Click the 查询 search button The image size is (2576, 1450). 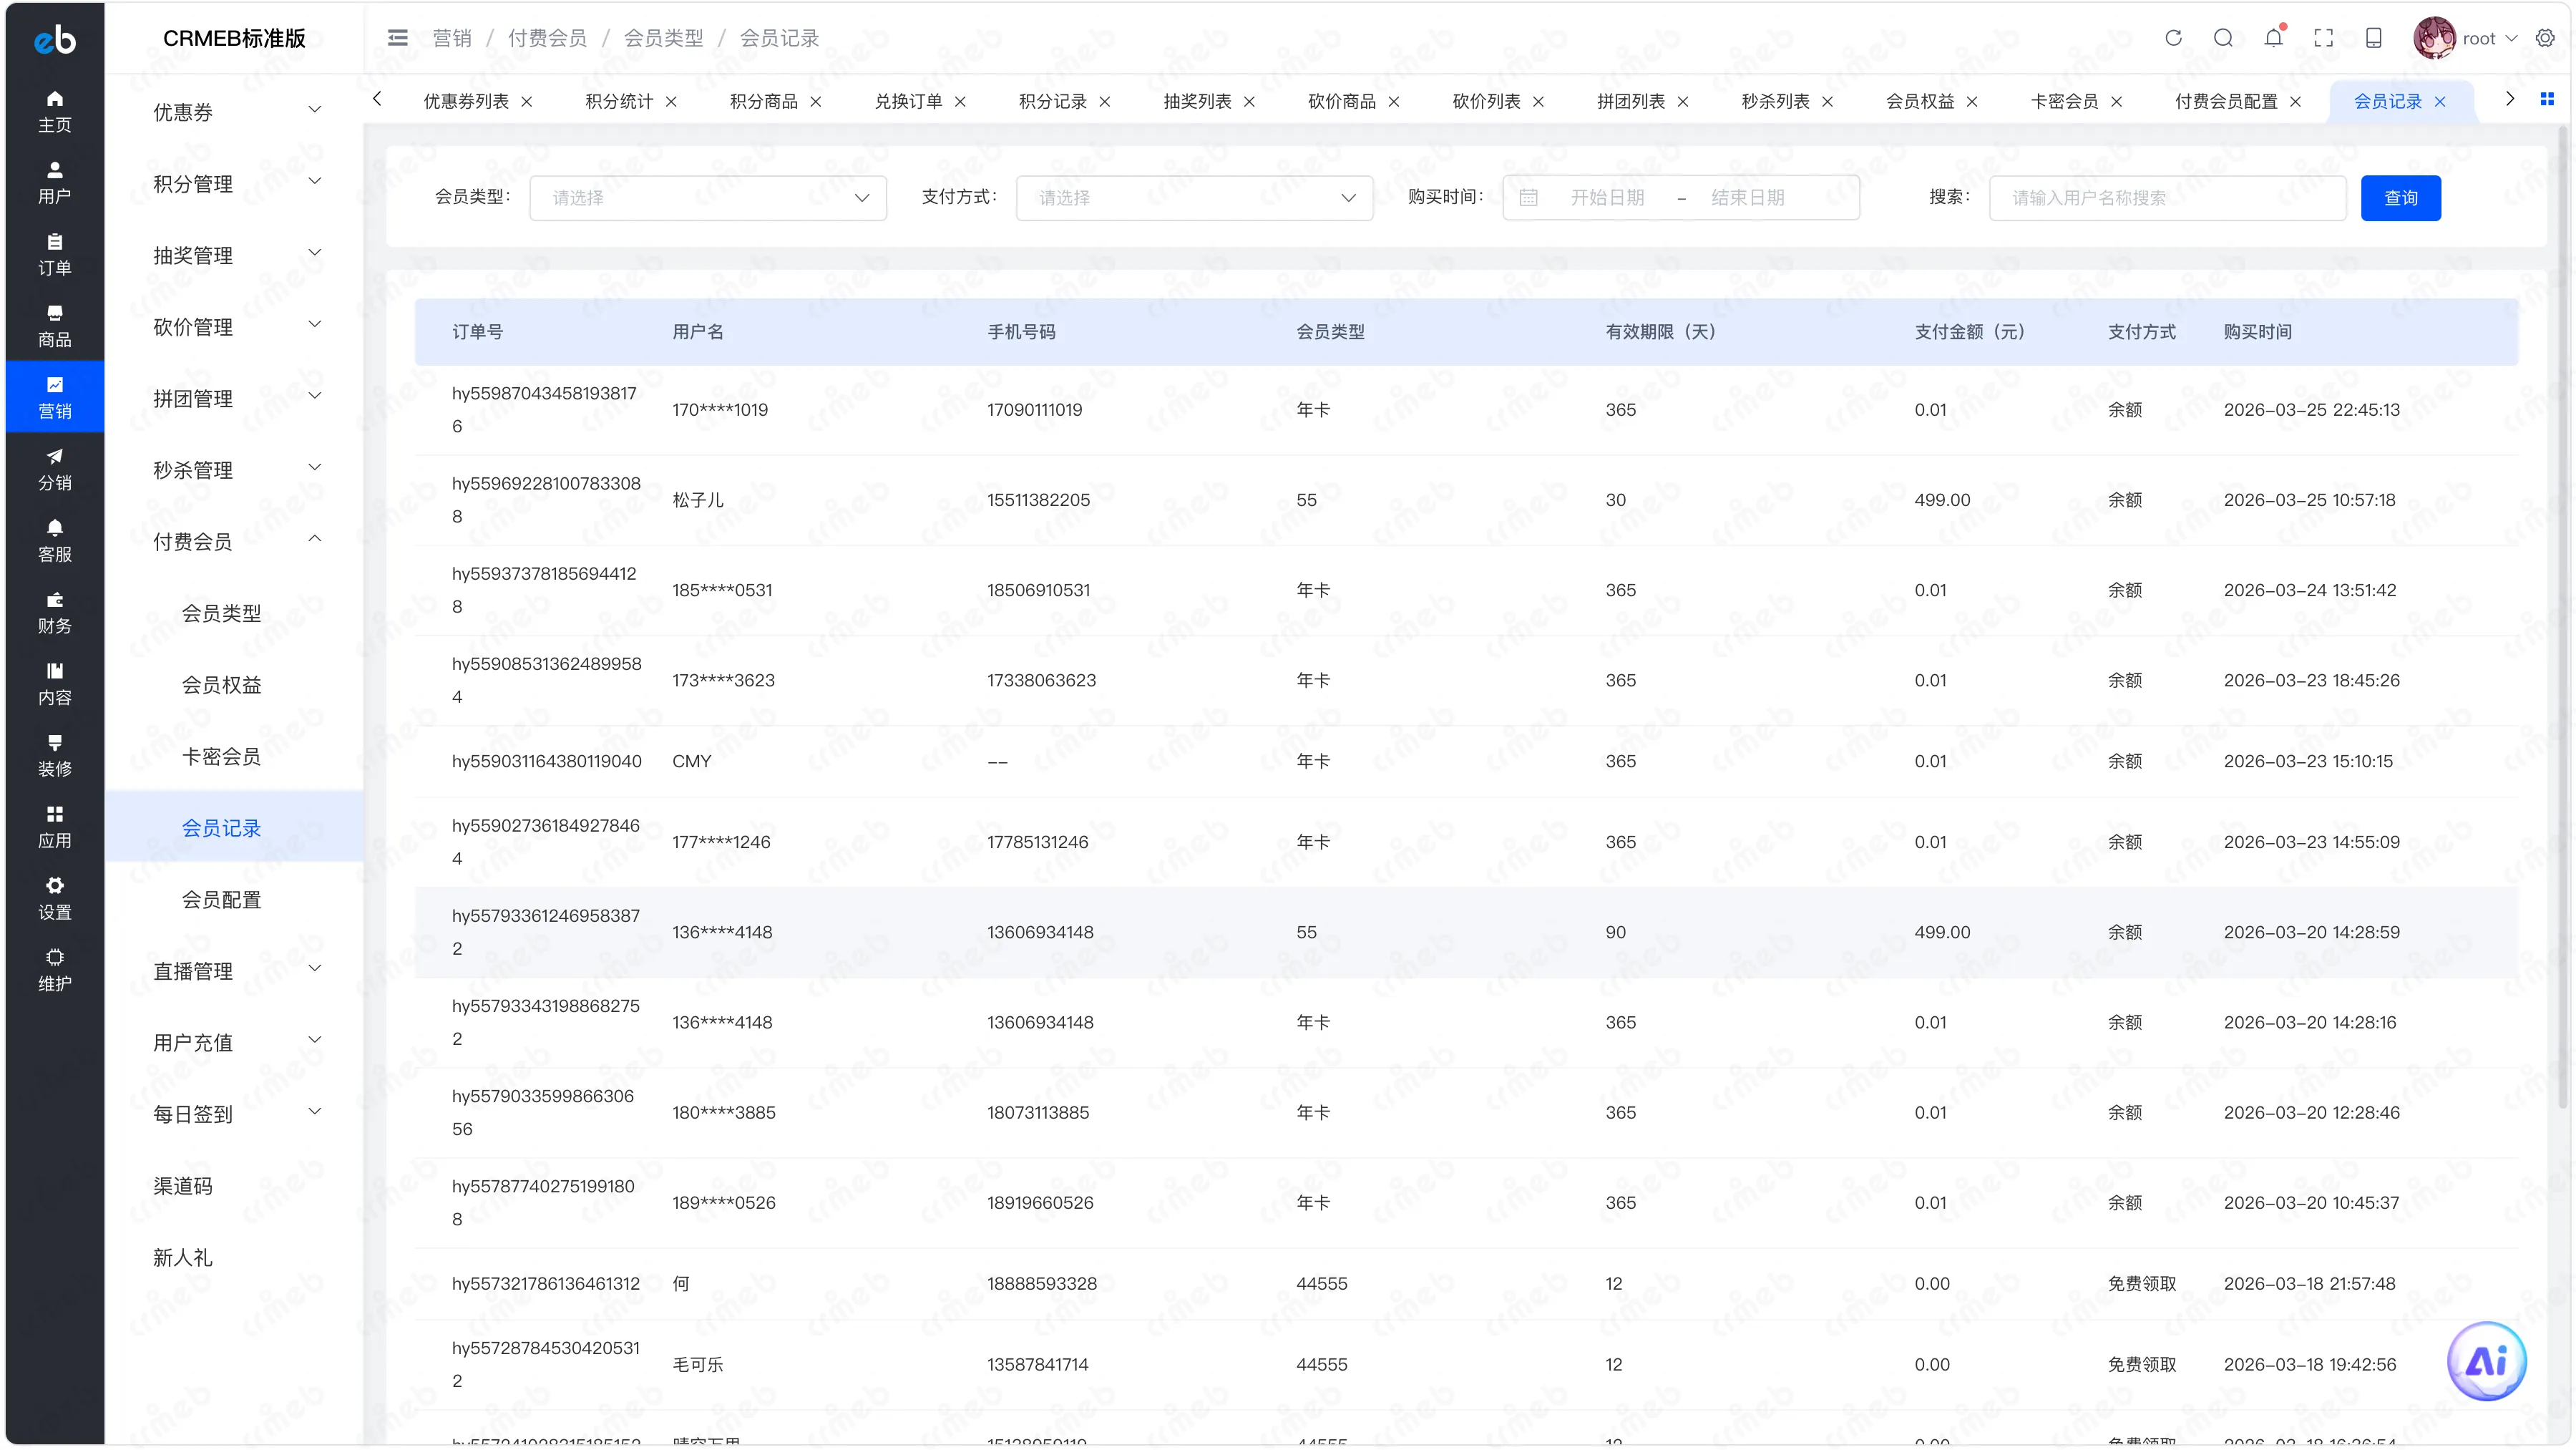pyautogui.click(x=2400, y=198)
